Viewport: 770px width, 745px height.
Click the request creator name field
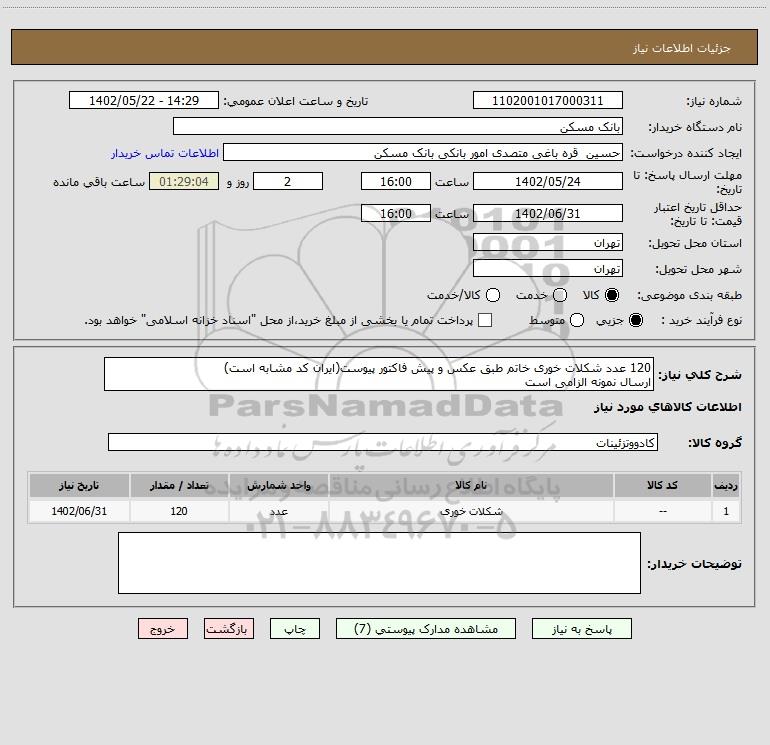point(423,152)
